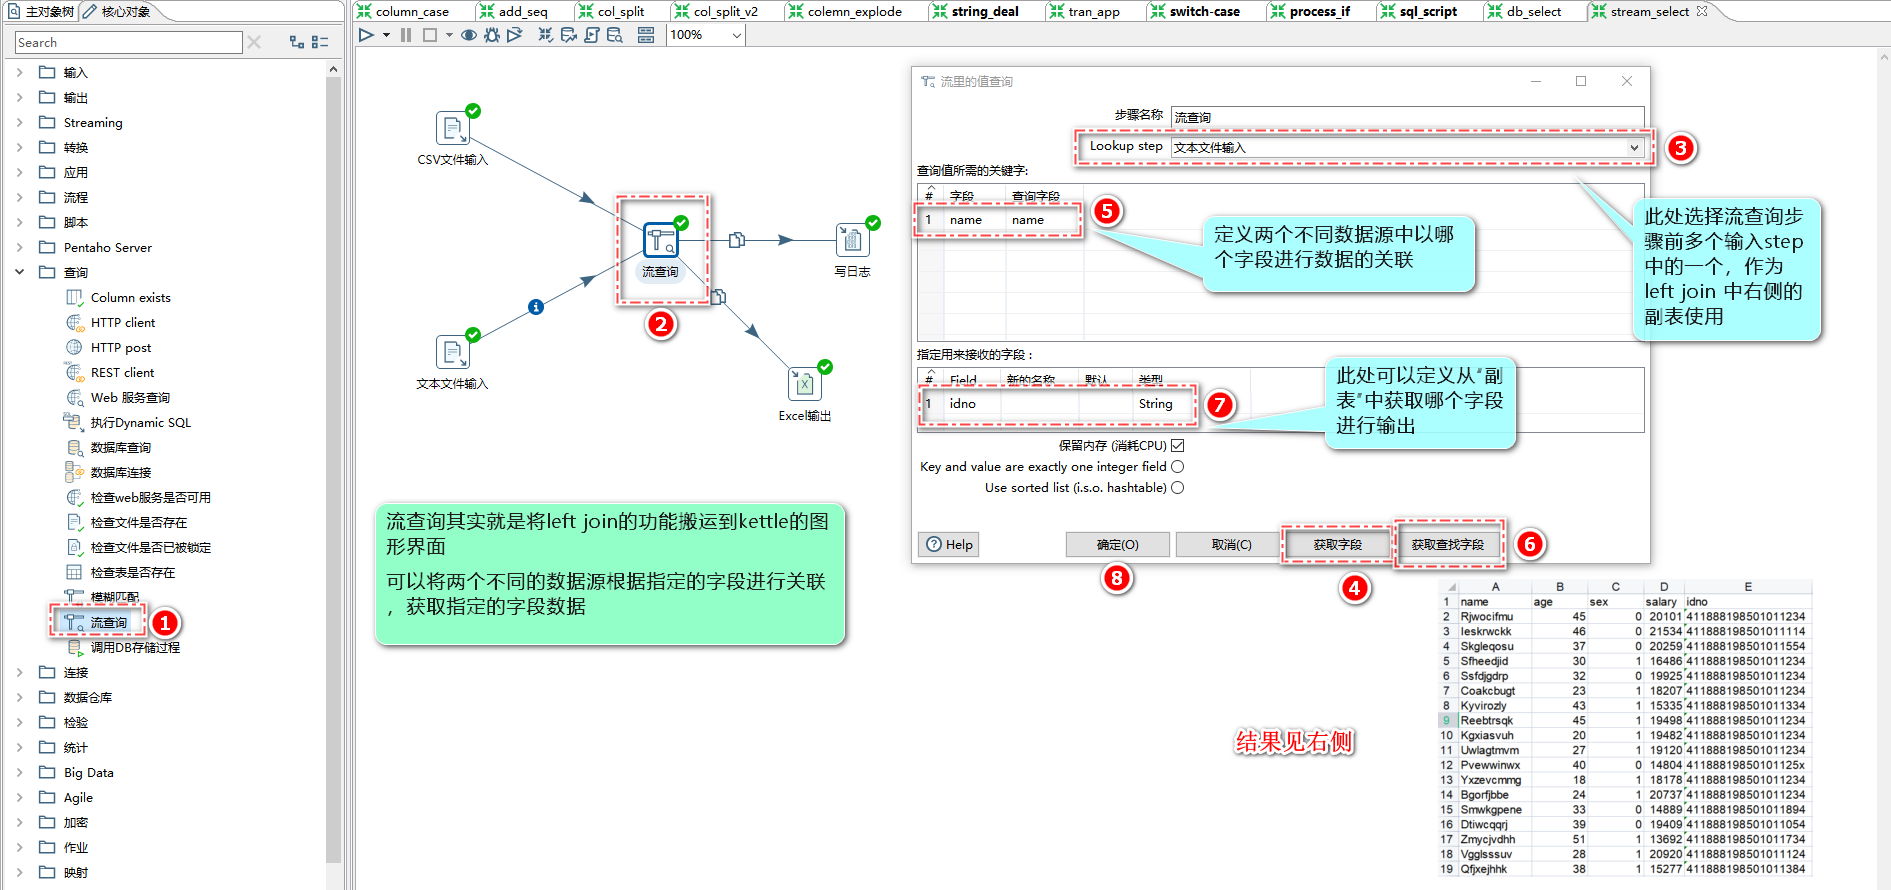This screenshot has width=1891, height=890.
Task: Click 获取查找字段 button
Action: coord(1447,544)
